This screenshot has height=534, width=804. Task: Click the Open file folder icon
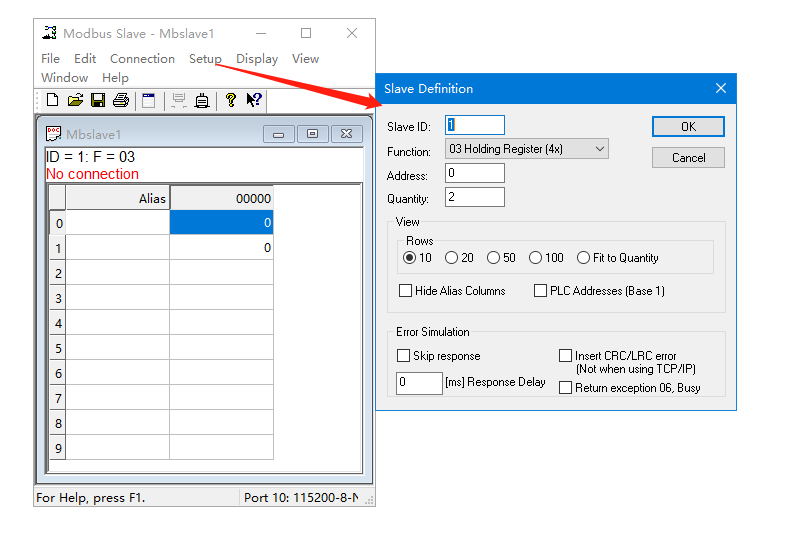pyautogui.click(x=75, y=100)
